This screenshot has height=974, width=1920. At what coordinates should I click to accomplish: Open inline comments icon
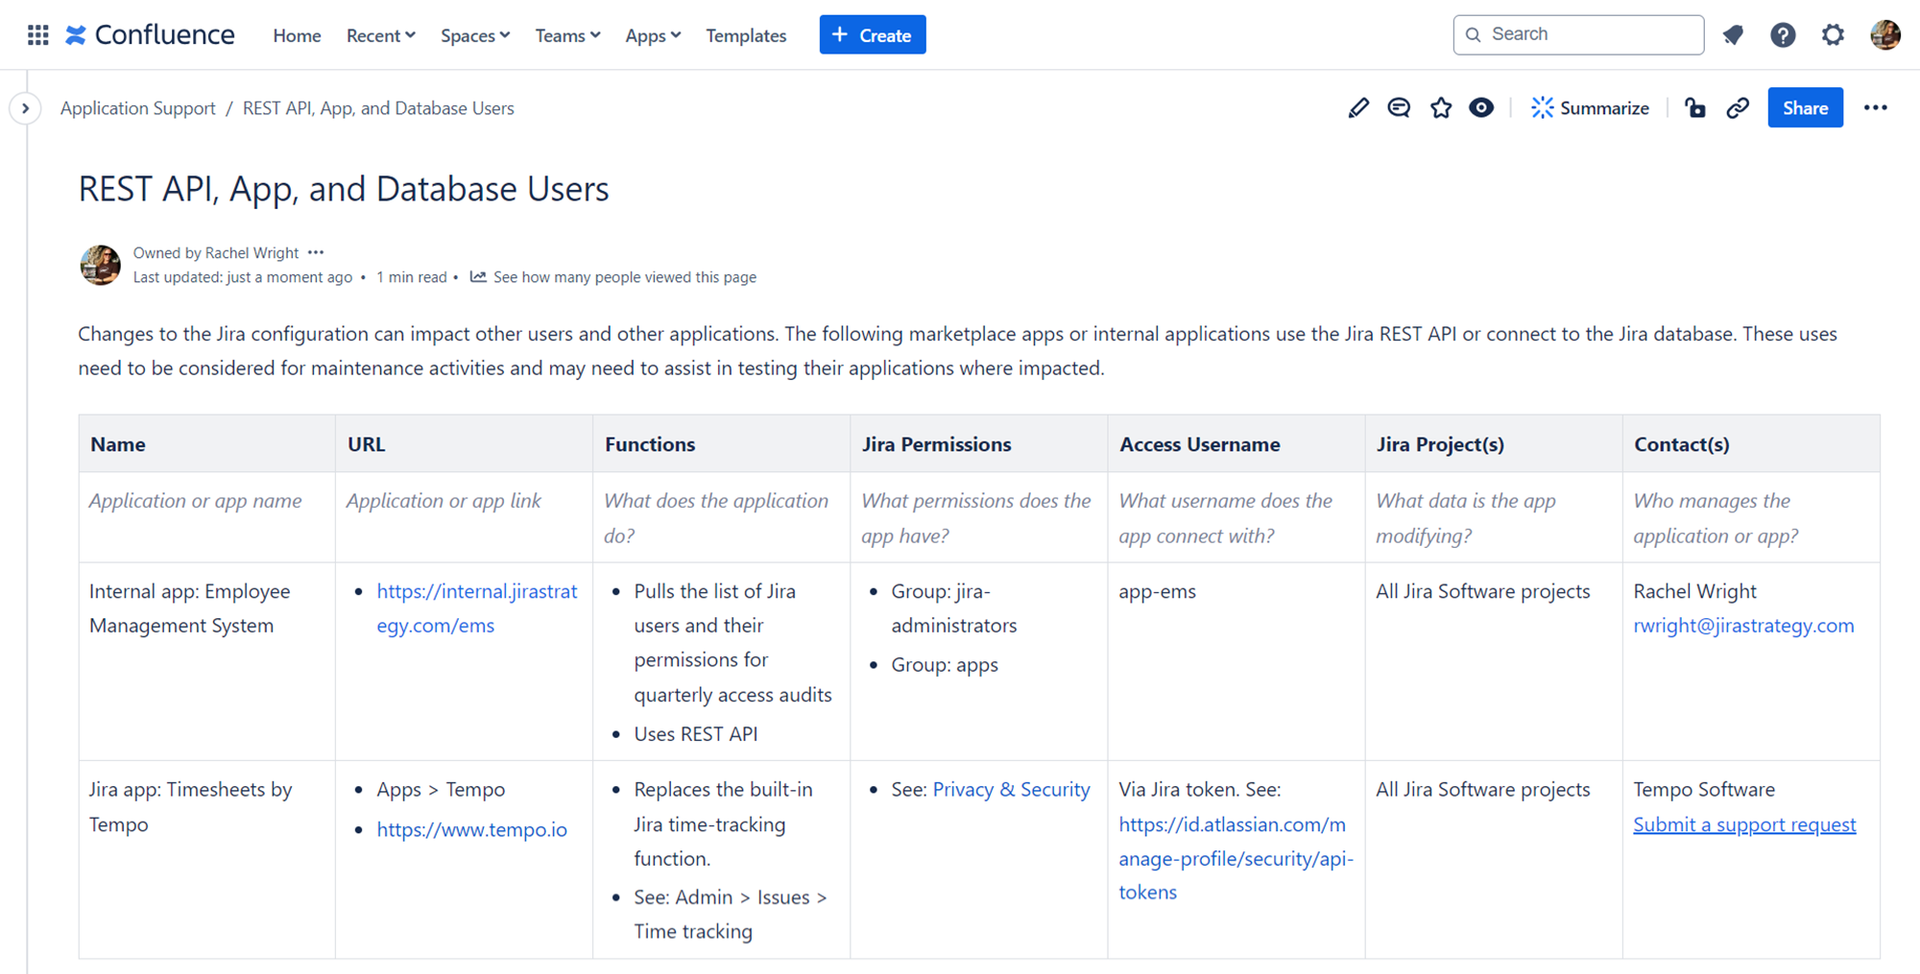point(1398,107)
